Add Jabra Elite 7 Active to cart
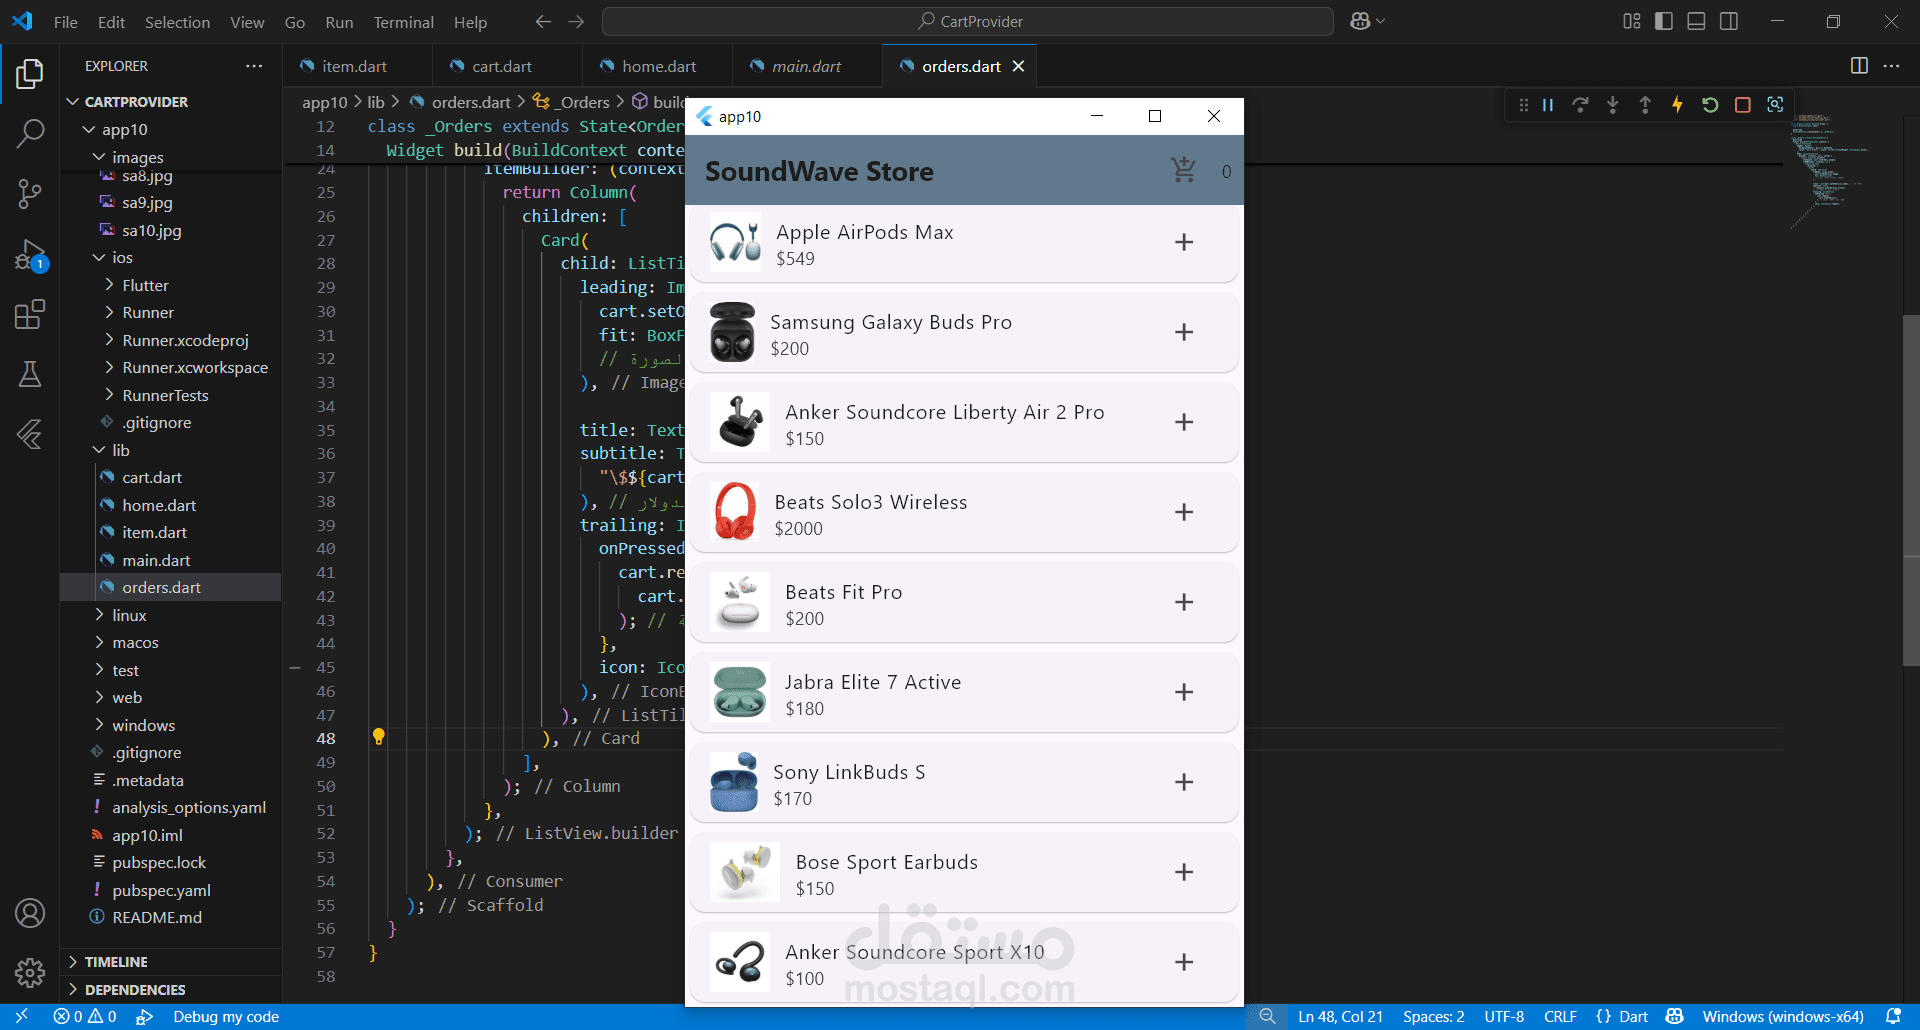 (1184, 692)
